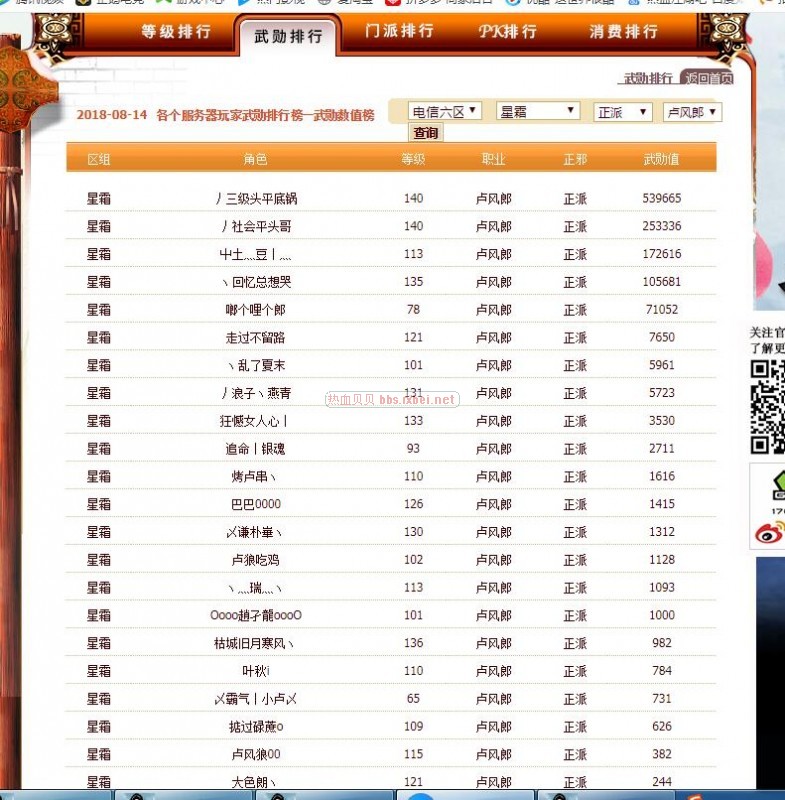Click the 武勋排行 breadcrumb link

click(648, 78)
